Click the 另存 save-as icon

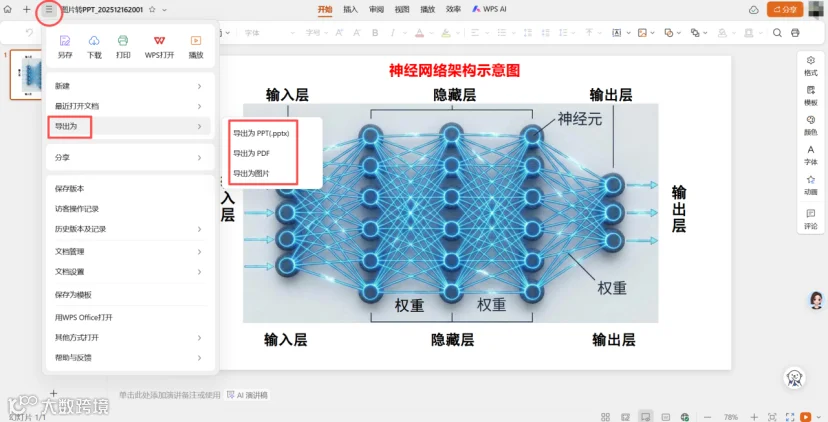pos(65,41)
